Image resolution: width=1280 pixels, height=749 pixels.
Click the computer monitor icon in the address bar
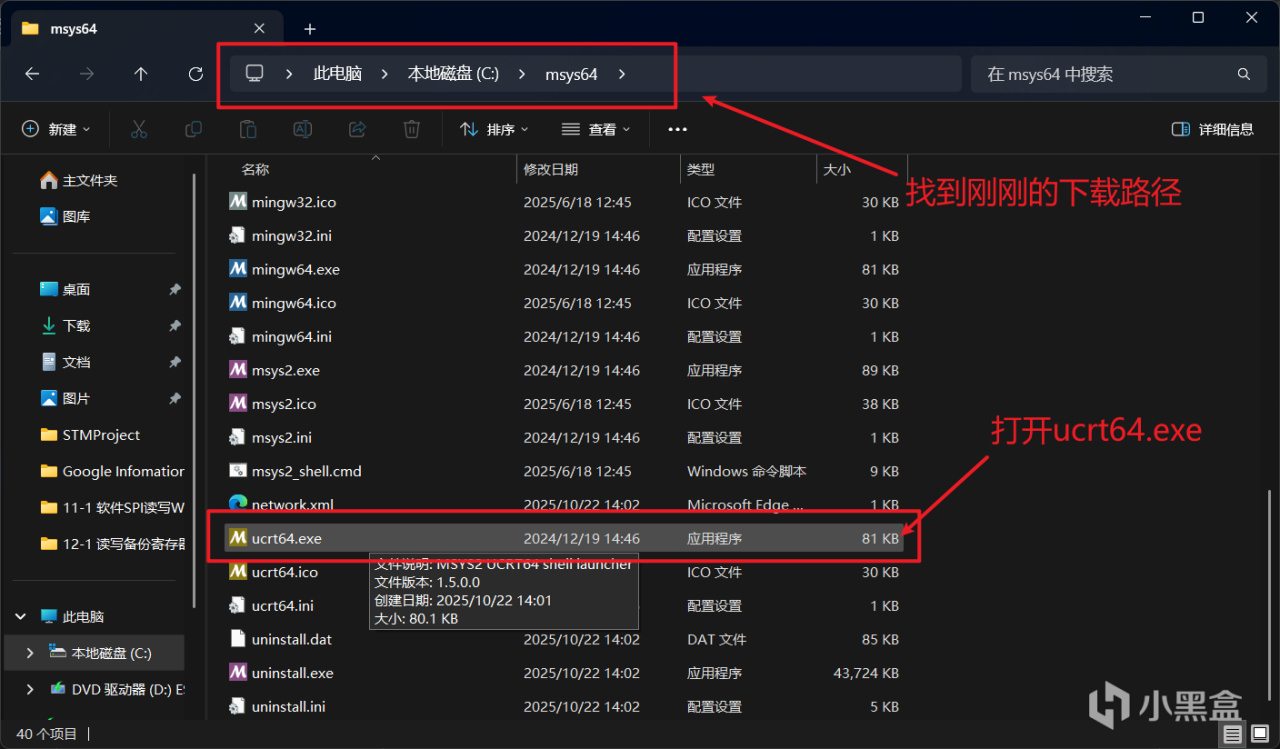click(x=255, y=73)
